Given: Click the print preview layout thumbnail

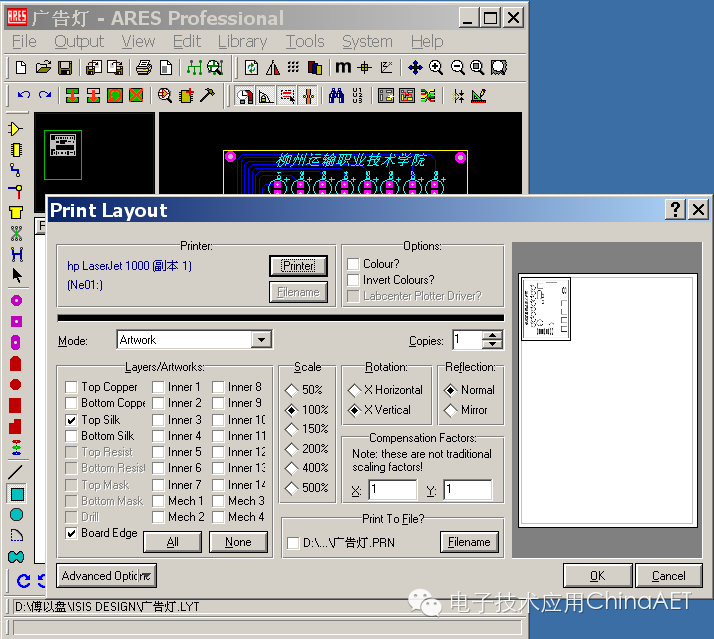Looking at the screenshot, I should 546,309.
